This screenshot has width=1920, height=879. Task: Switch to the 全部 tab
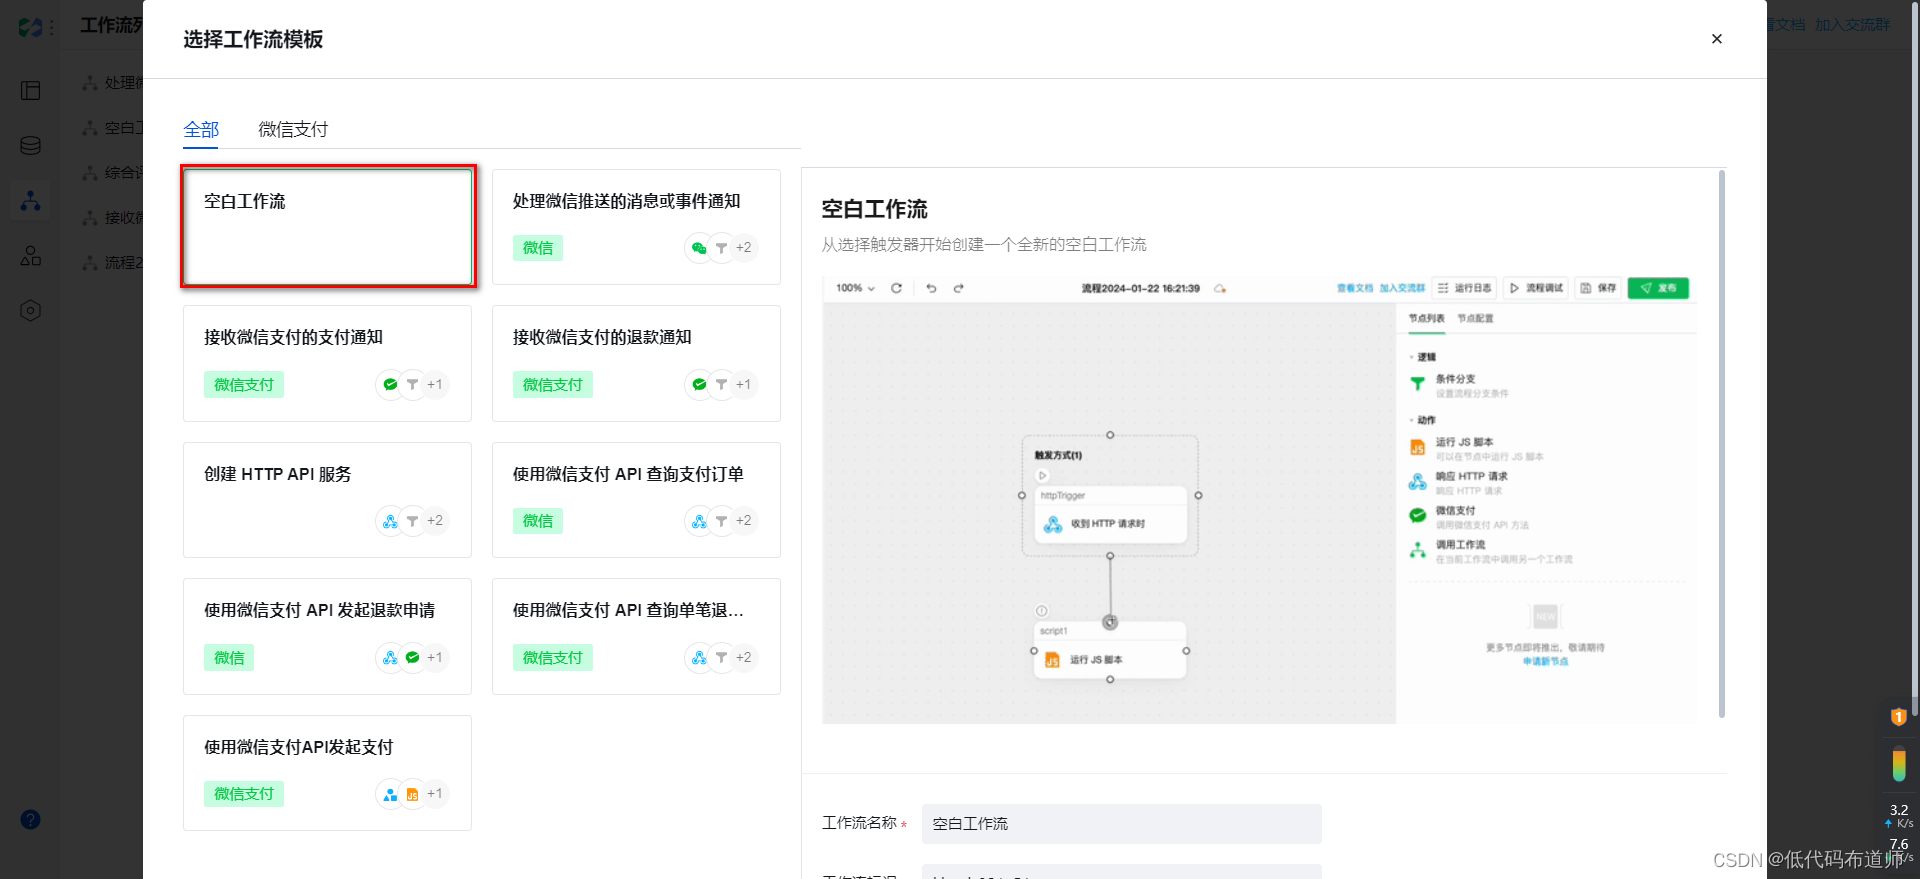pos(201,130)
